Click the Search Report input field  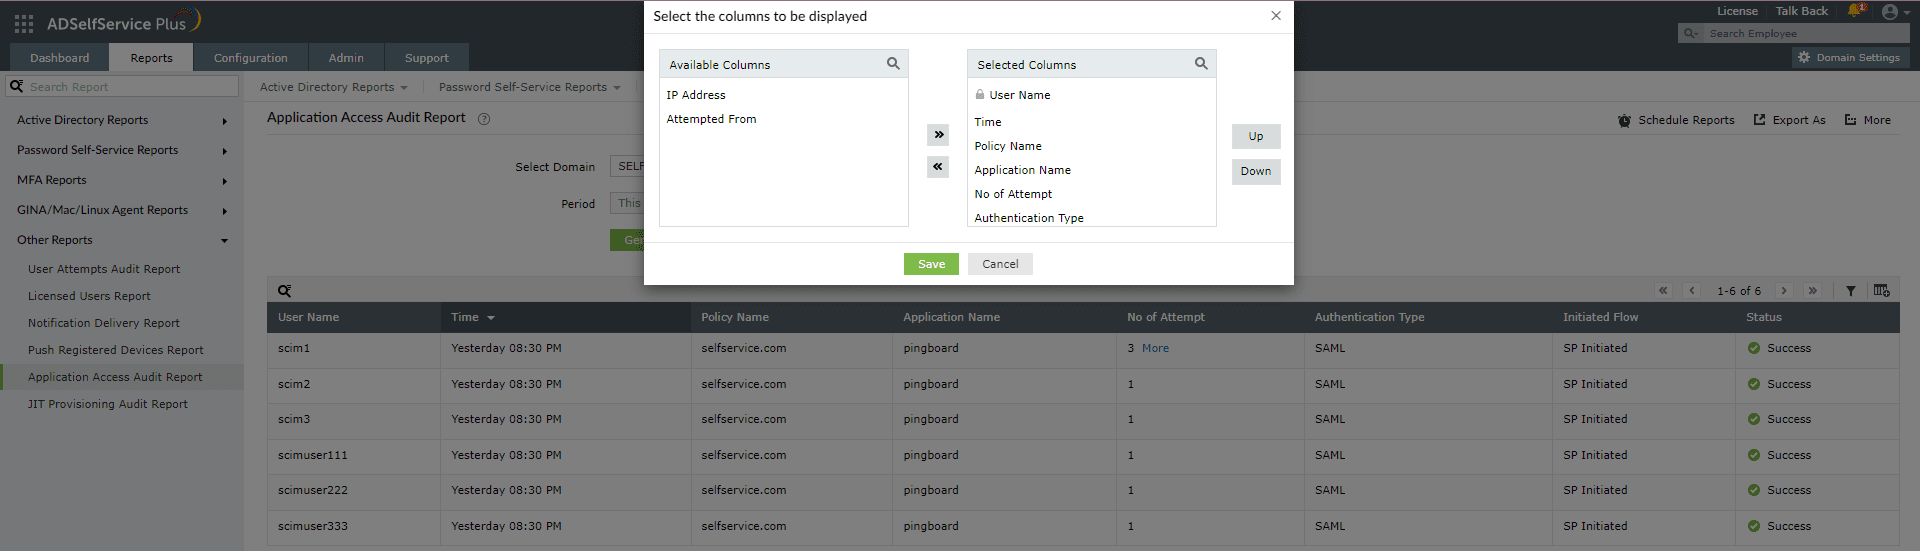130,87
